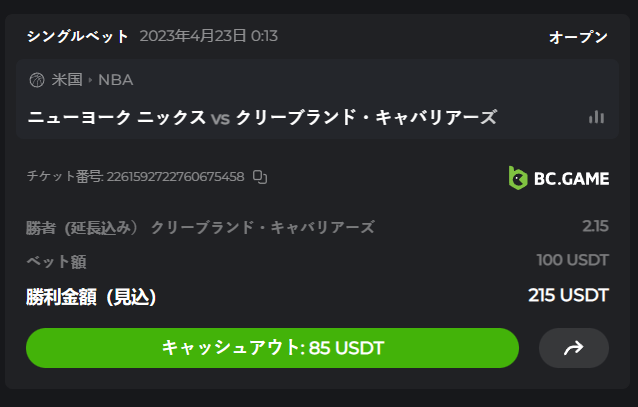Click the 100 USDT bet amount

click(x=572, y=260)
